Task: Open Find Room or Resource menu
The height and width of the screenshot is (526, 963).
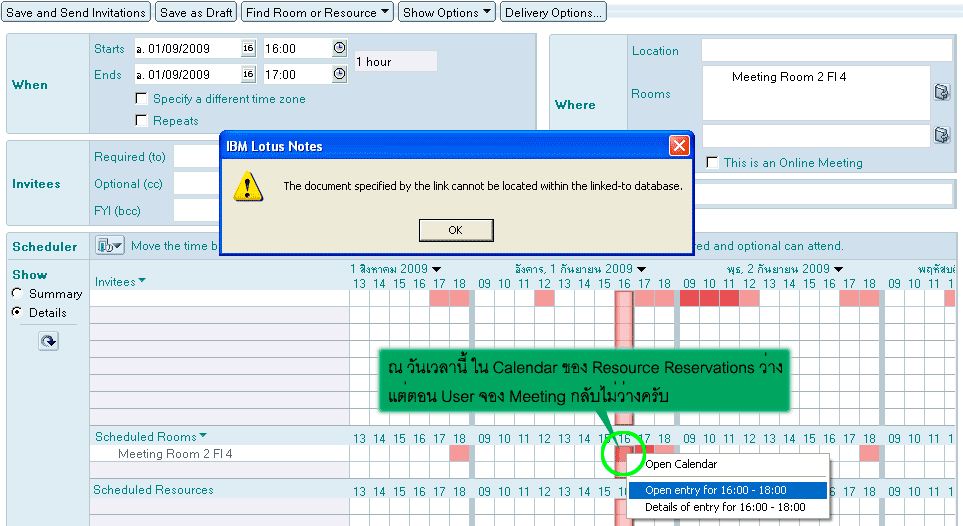Action: [x=317, y=12]
